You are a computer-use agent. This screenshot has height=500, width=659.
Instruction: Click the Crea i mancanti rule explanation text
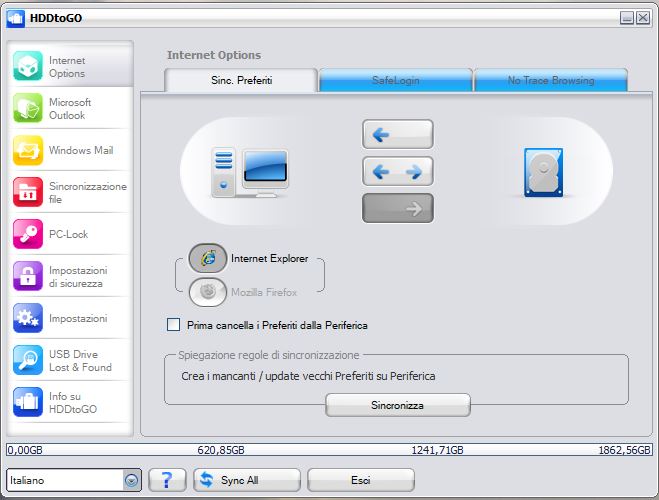coord(308,376)
